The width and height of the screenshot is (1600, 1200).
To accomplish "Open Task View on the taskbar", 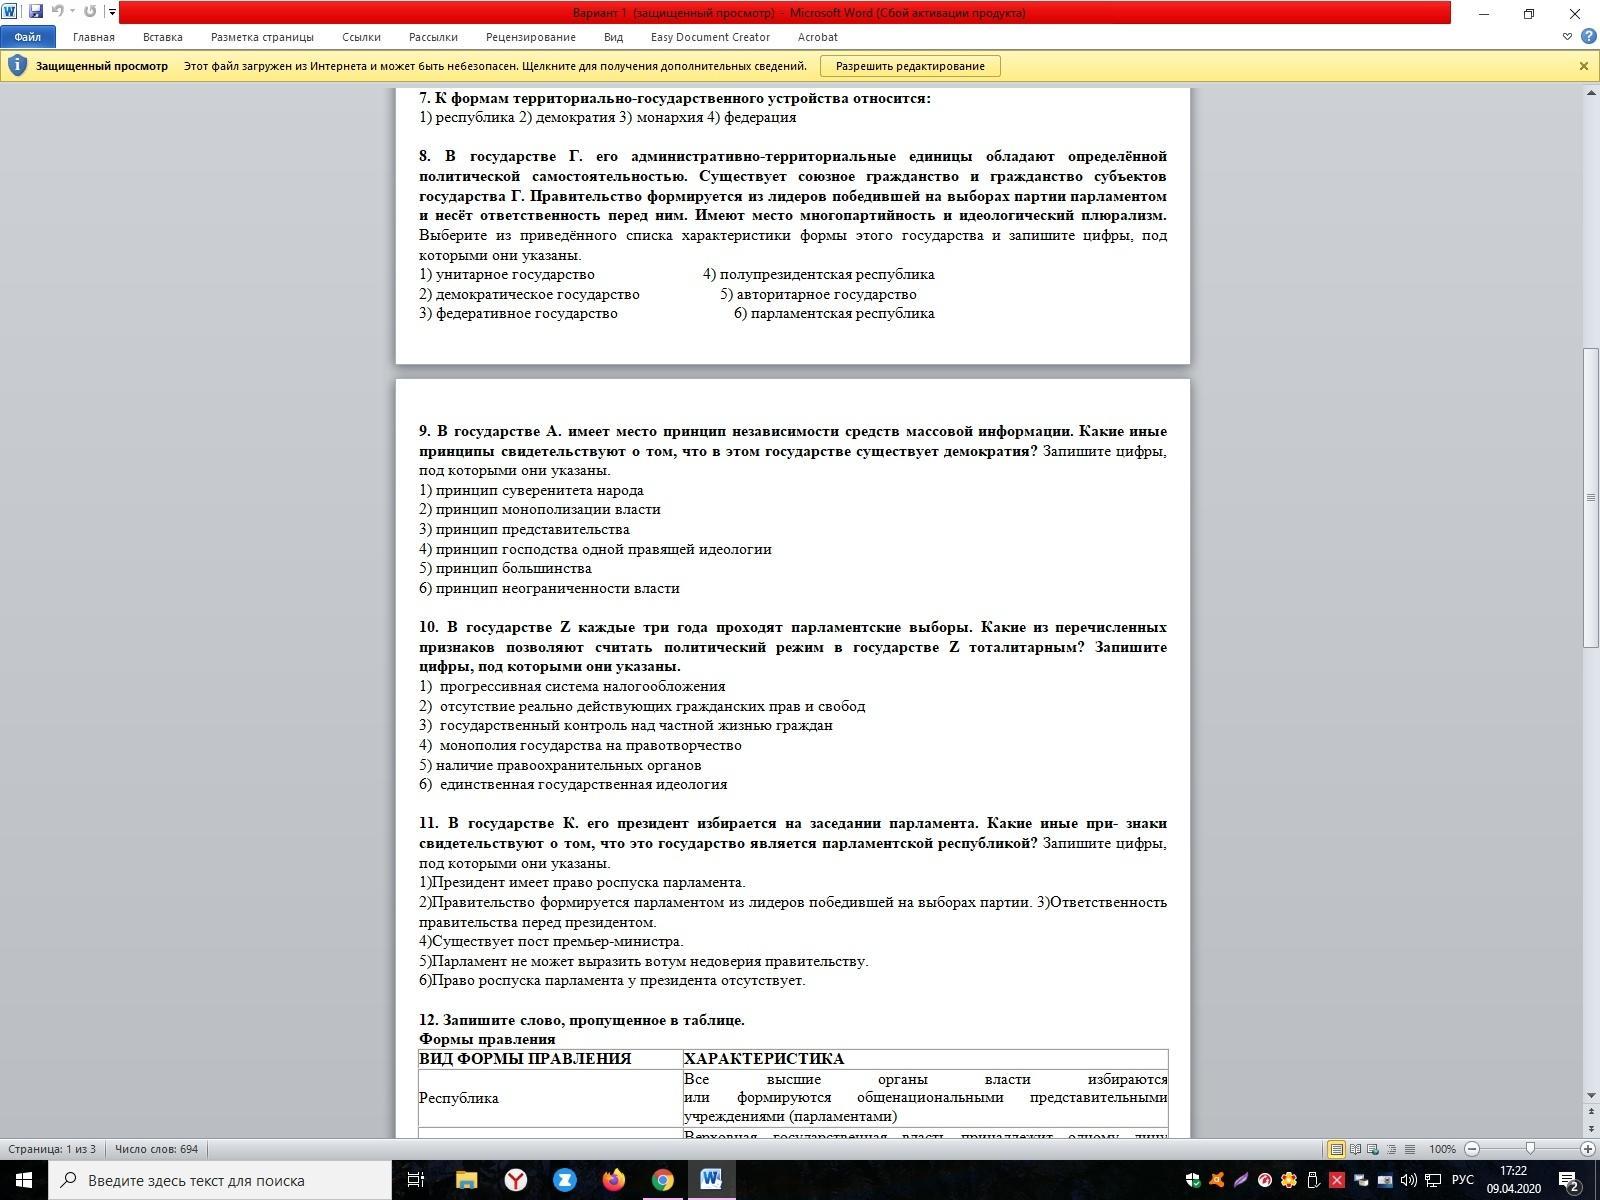I will 416,1180.
